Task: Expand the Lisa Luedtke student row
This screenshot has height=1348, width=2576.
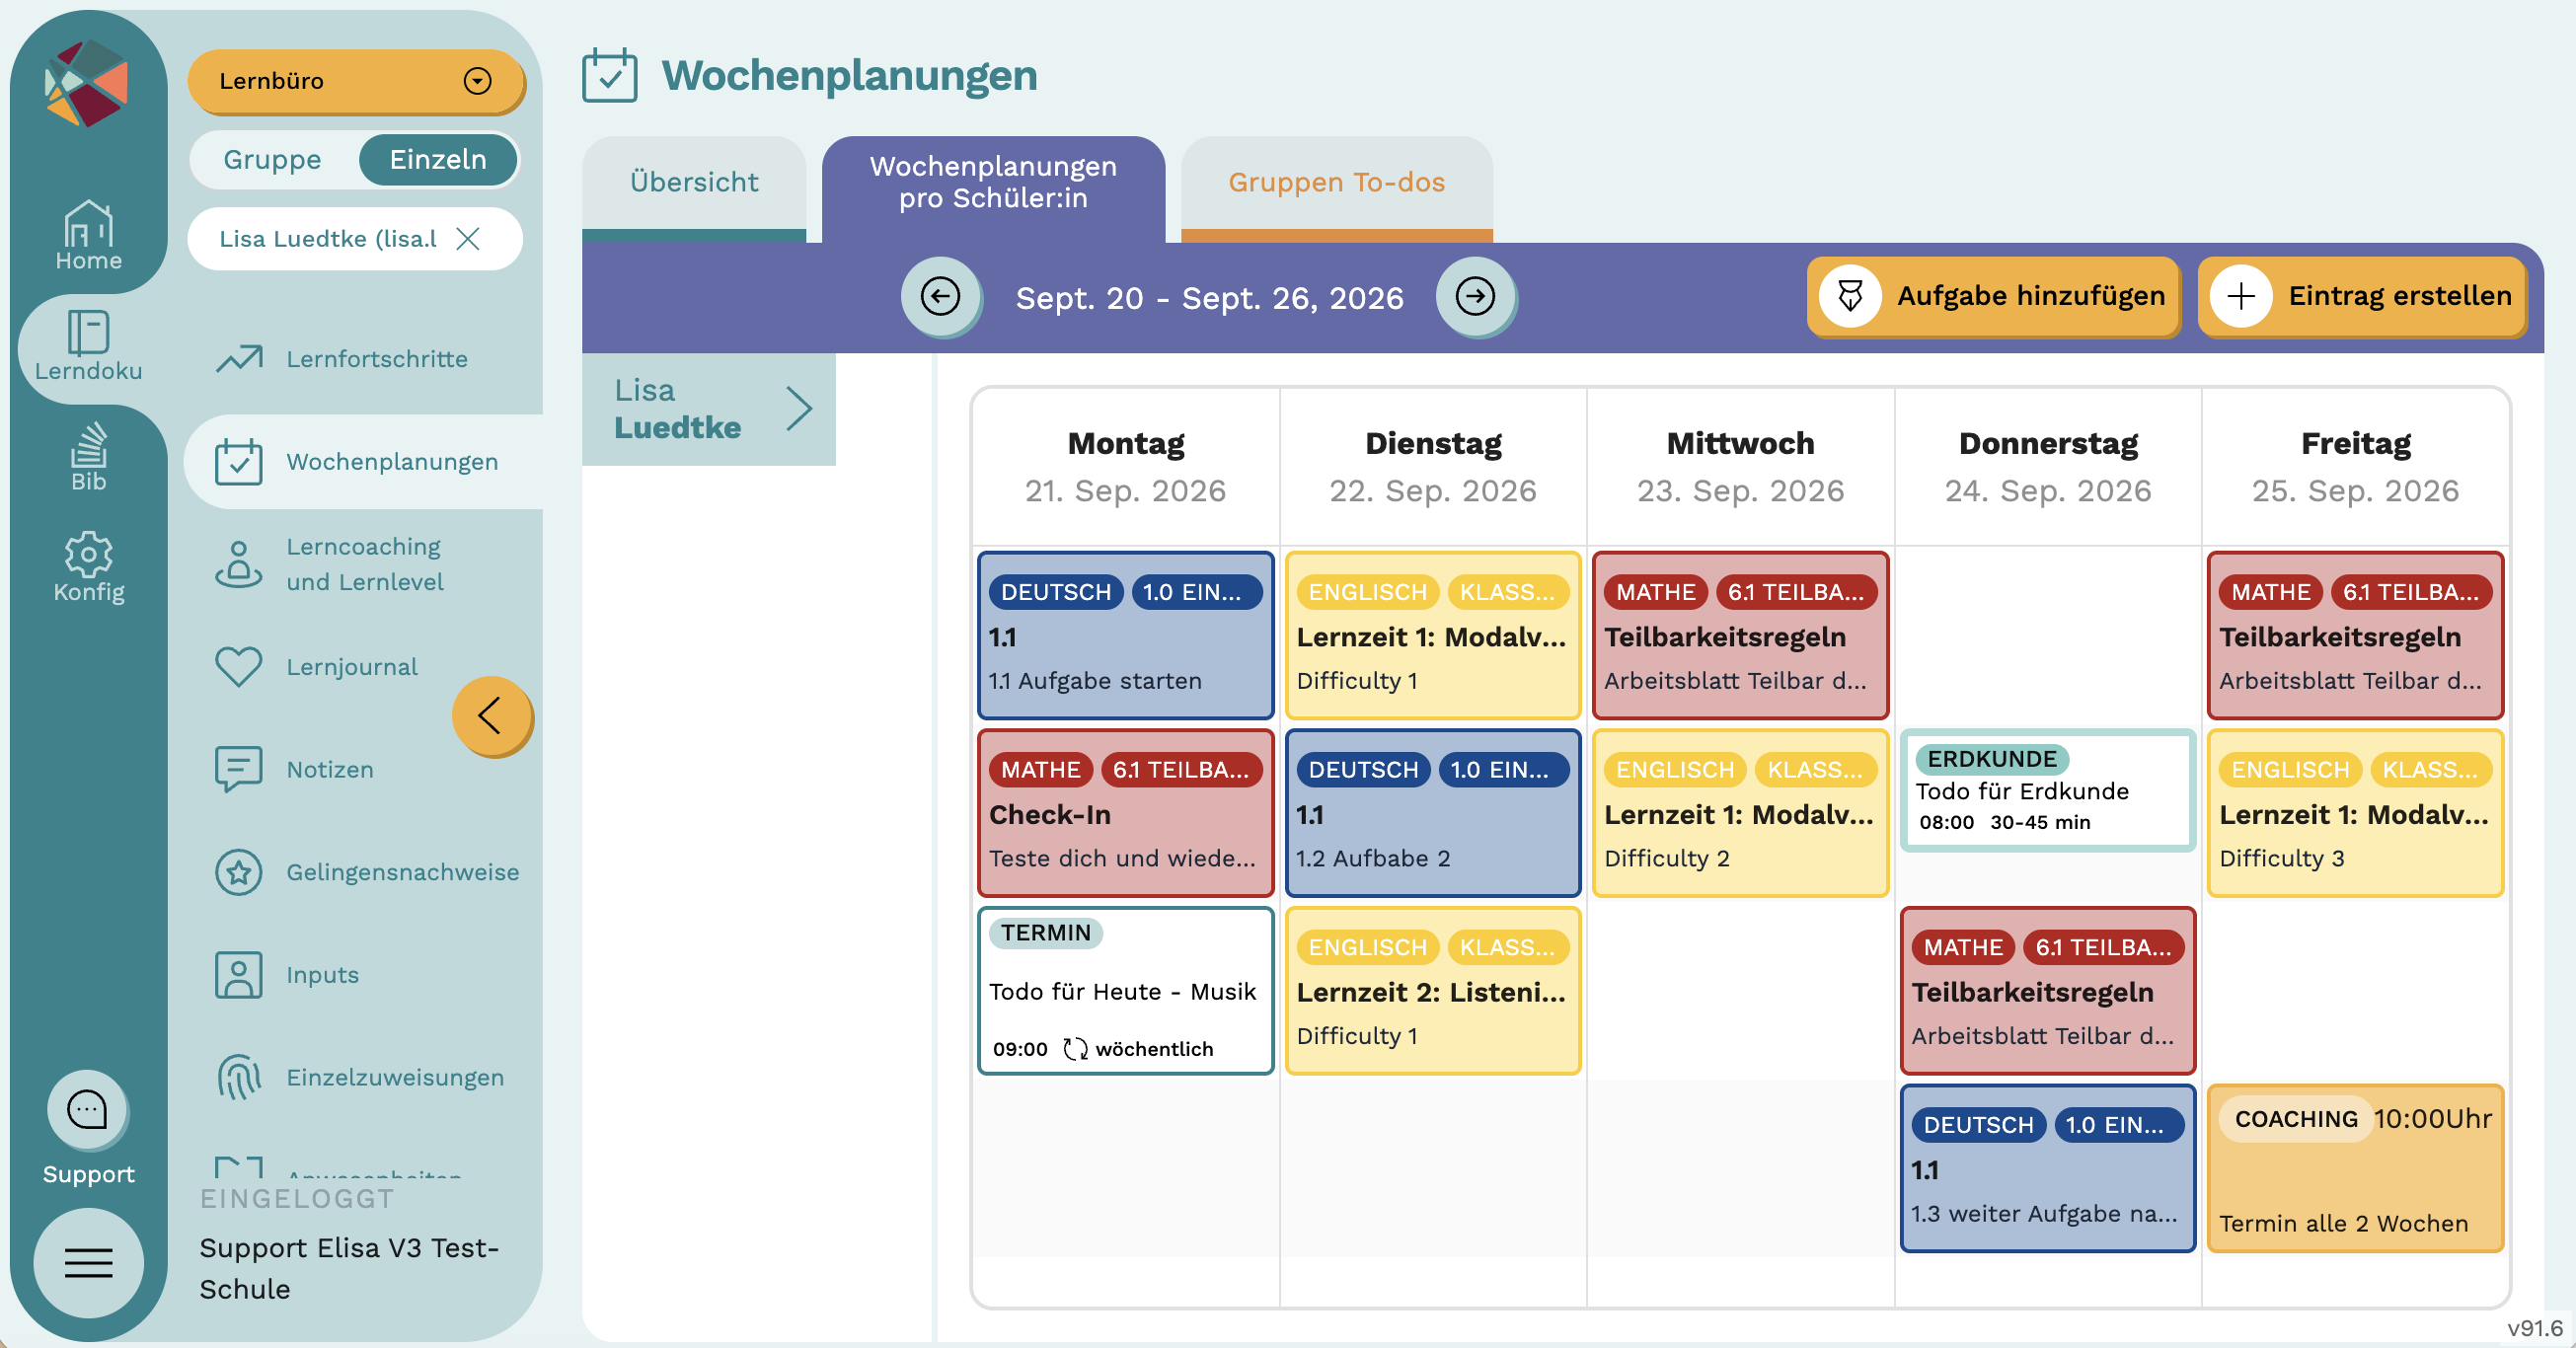Action: [x=709, y=409]
